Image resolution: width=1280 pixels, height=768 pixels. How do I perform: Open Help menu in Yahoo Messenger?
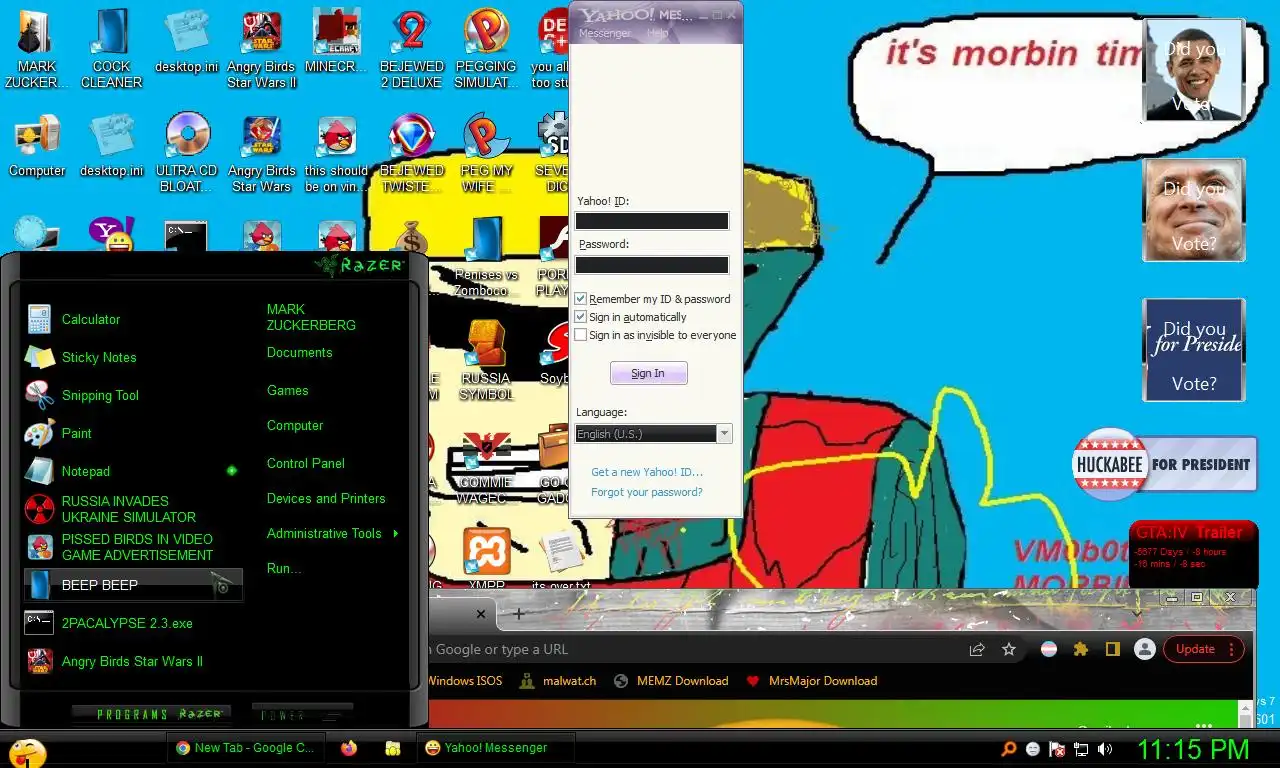coord(657,33)
